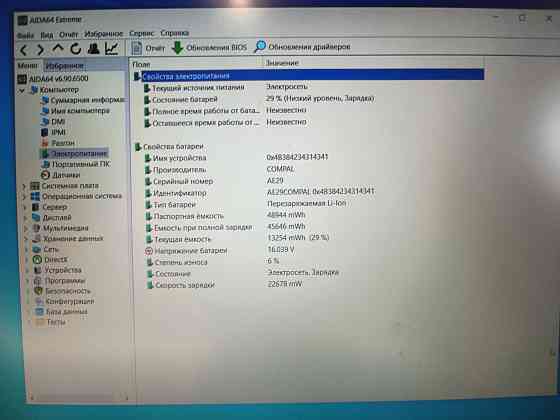Screen dimensions: 560x420
Task: Open the Избранное menu in menu bar
Action: [104, 34]
